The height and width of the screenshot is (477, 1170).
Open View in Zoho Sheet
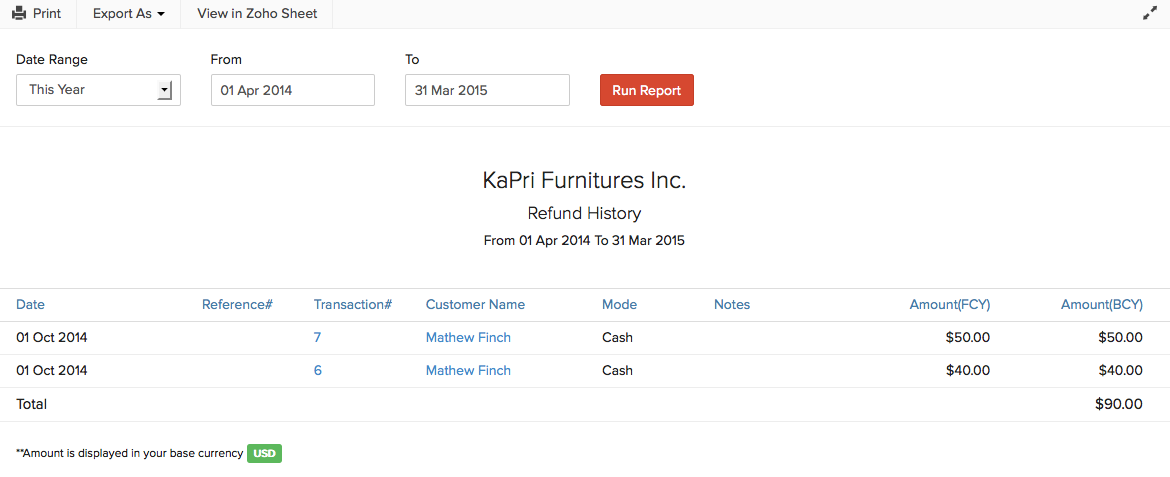[x=257, y=14]
